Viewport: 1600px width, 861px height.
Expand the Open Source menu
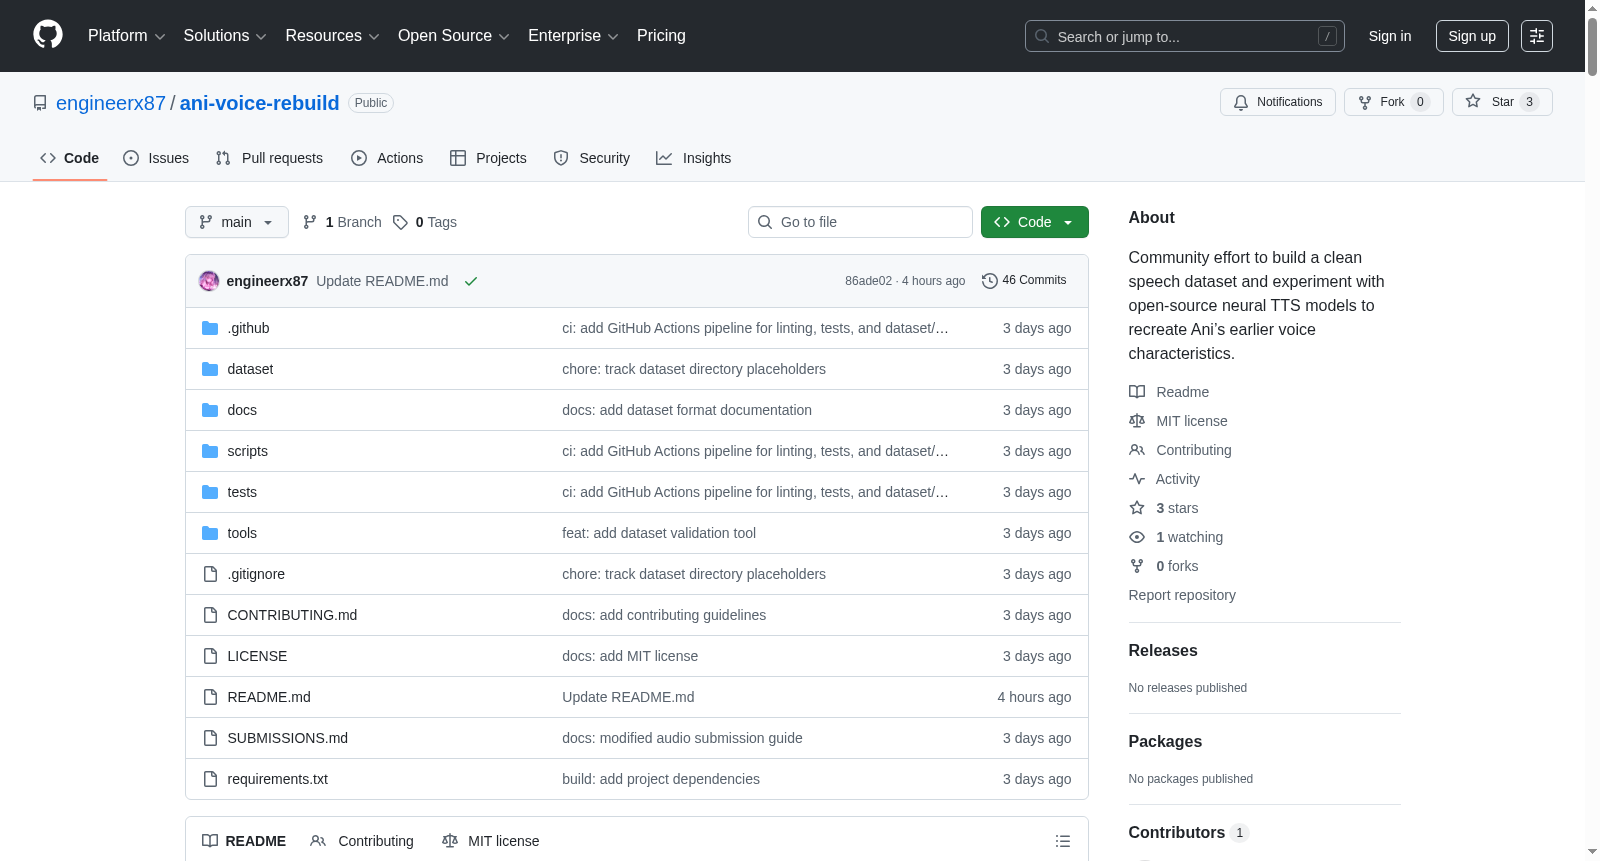point(454,36)
